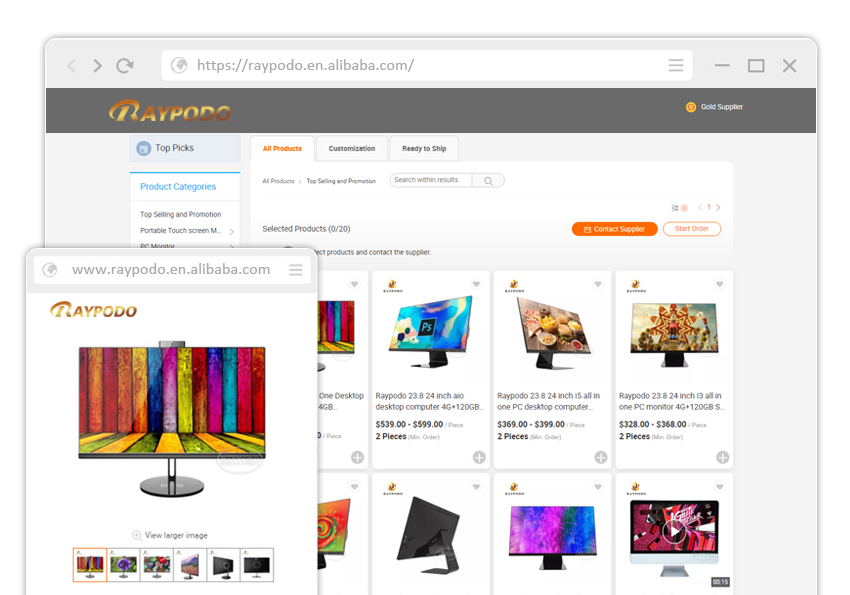Select the last black screen thumbnail

(x=257, y=565)
